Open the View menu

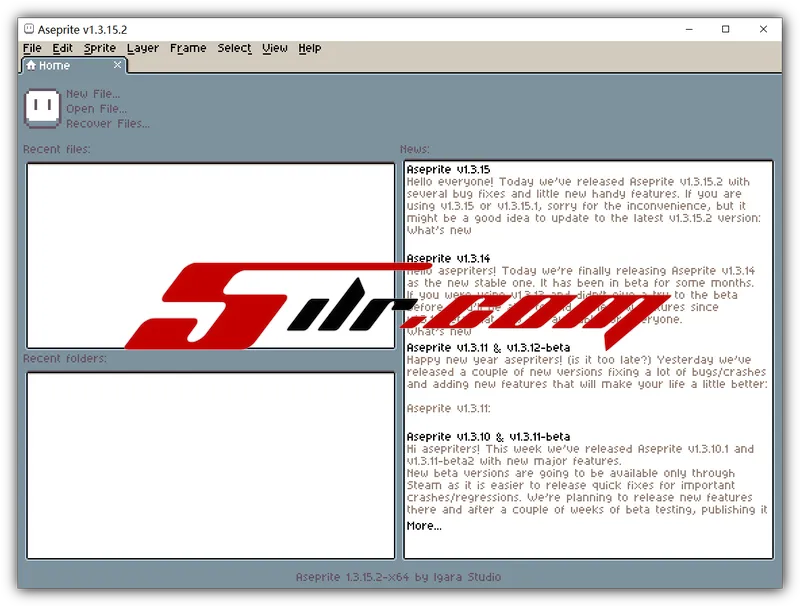click(274, 48)
